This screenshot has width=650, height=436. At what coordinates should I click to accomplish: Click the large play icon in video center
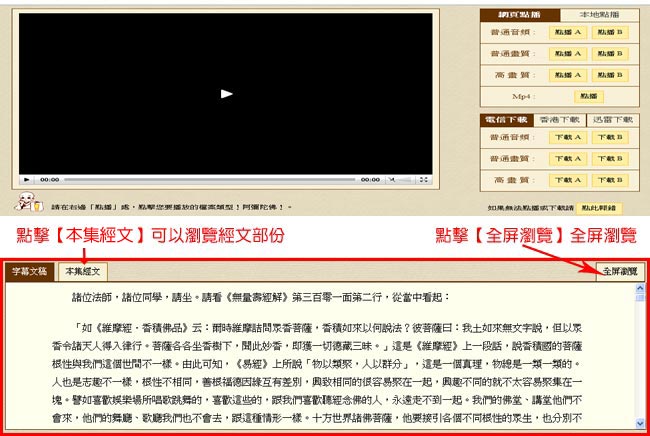pyautogui.click(x=226, y=93)
